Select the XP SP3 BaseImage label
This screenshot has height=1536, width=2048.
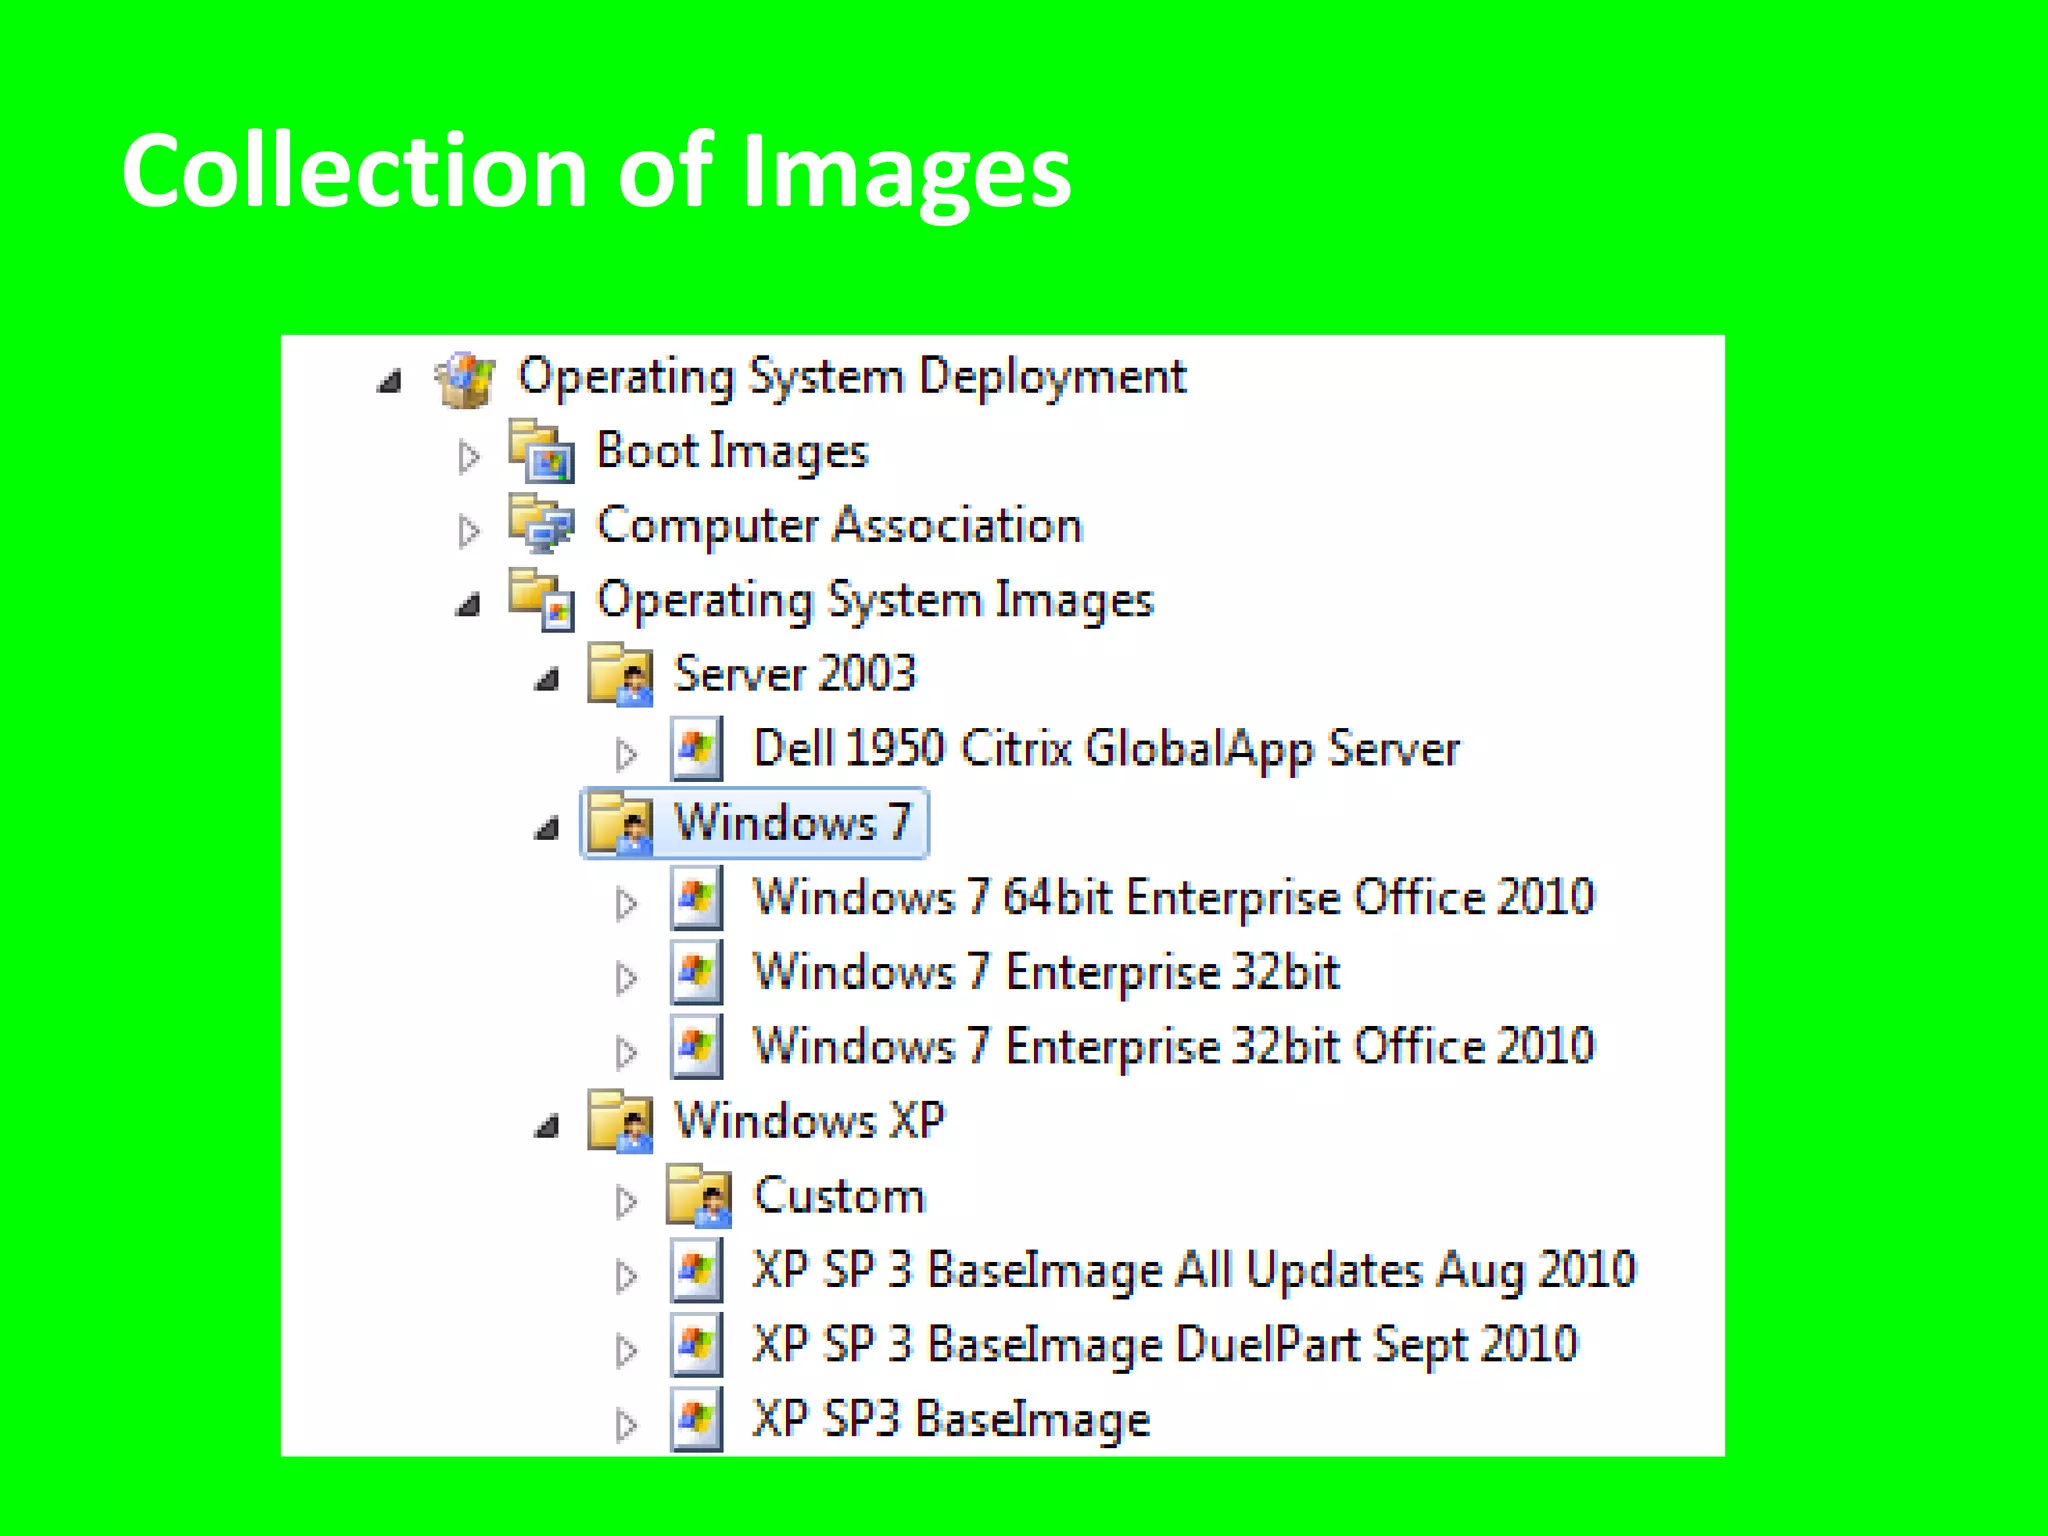point(951,1420)
